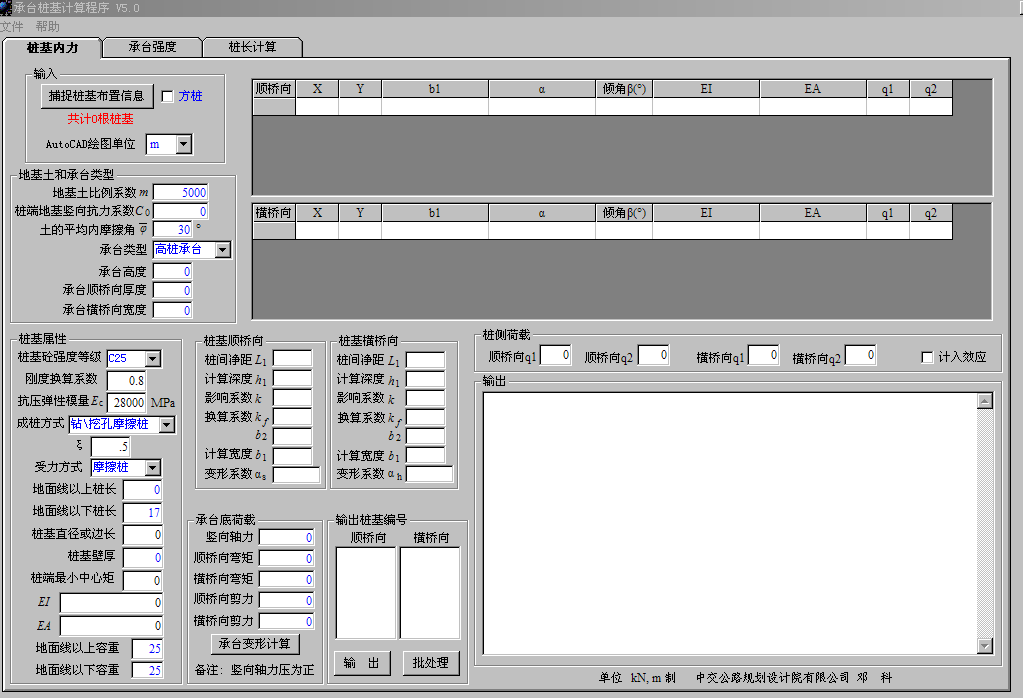Image resolution: width=1023 pixels, height=698 pixels.
Task: Click output scrollbar down arrow
Action: point(985,646)
